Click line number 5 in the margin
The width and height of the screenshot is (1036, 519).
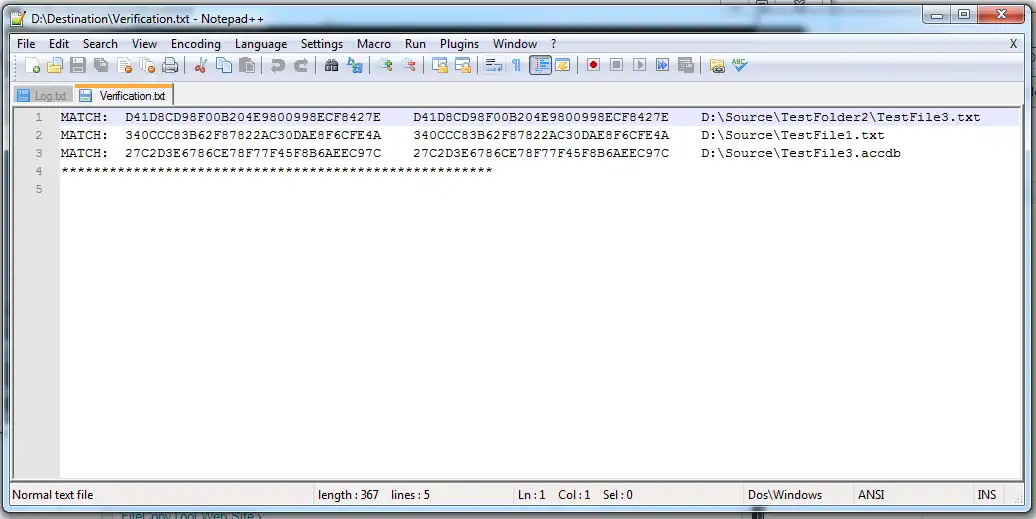[38, 189]
